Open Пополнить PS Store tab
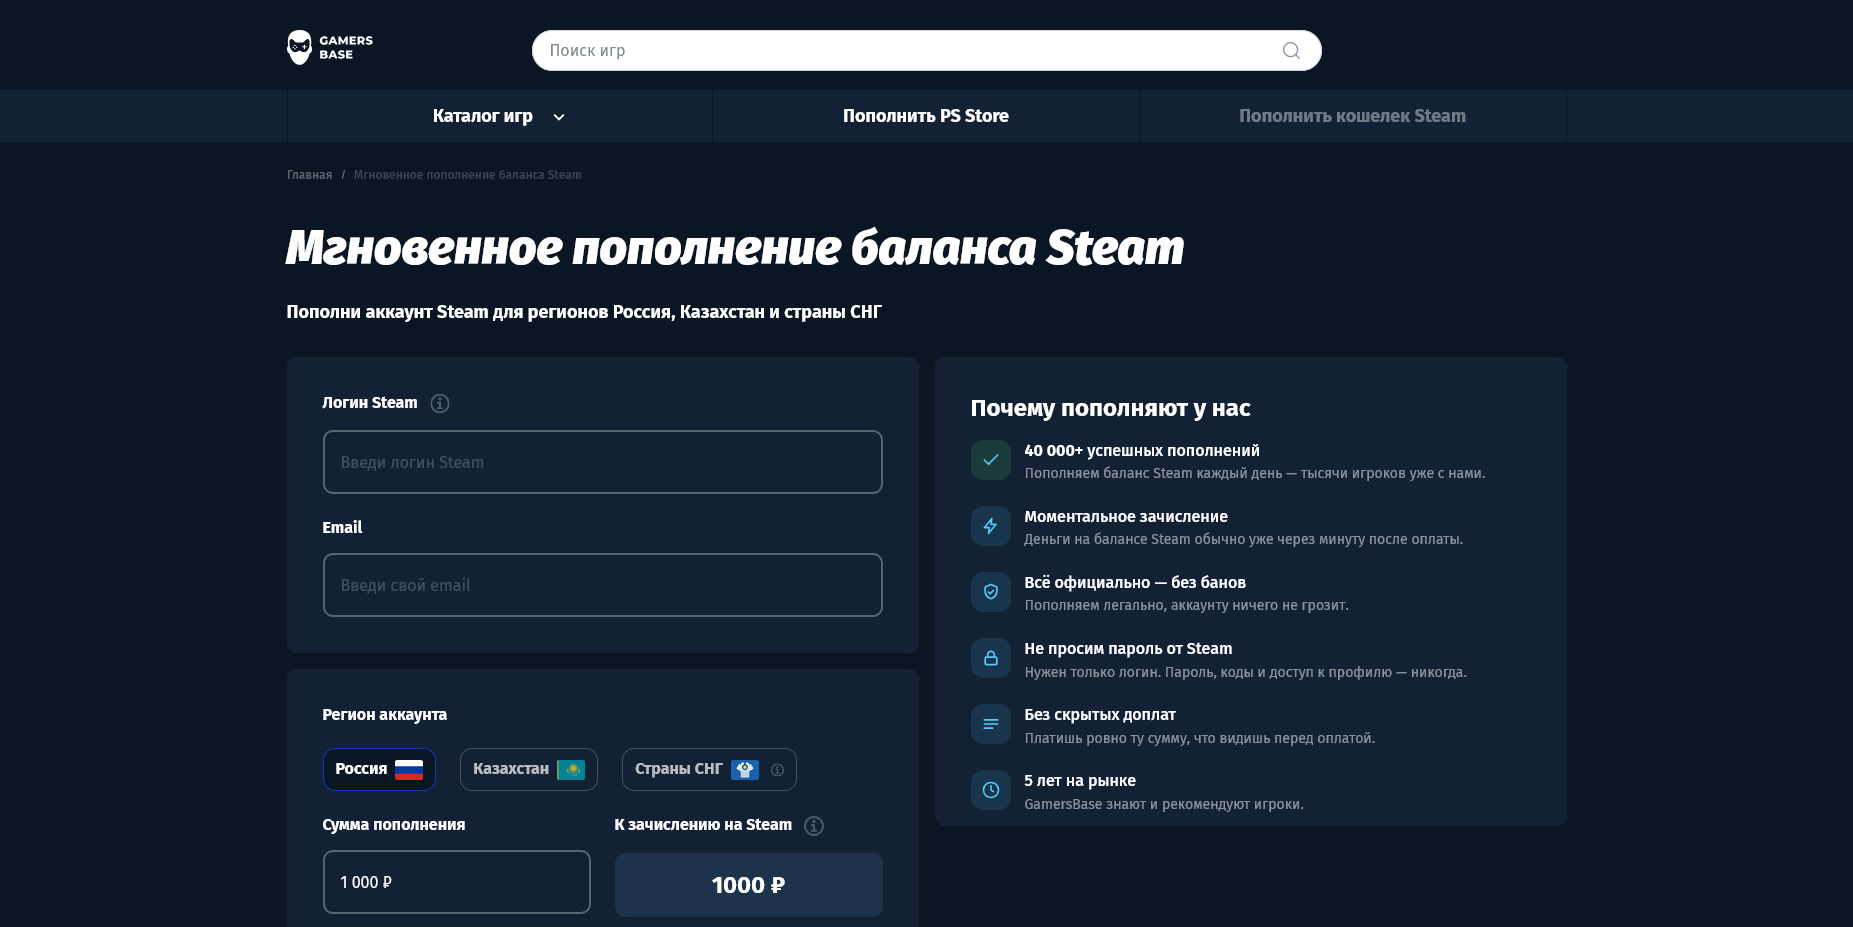Viewport: 1853px width, 927px height. (x=926, y=116)
